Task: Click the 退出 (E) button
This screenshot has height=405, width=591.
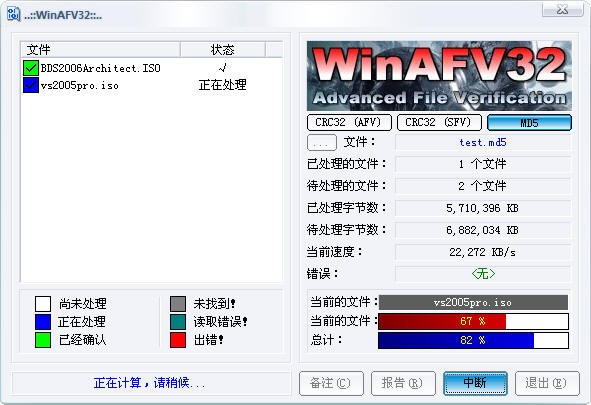Action: tap(547, 383)
